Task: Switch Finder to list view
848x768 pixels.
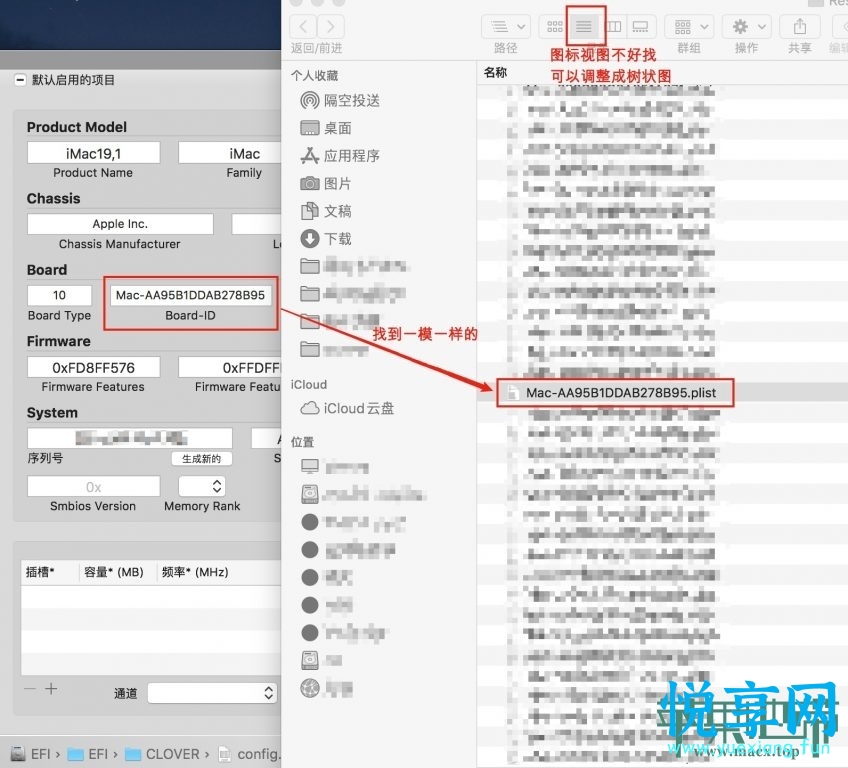Action: [x=584, y=27]
